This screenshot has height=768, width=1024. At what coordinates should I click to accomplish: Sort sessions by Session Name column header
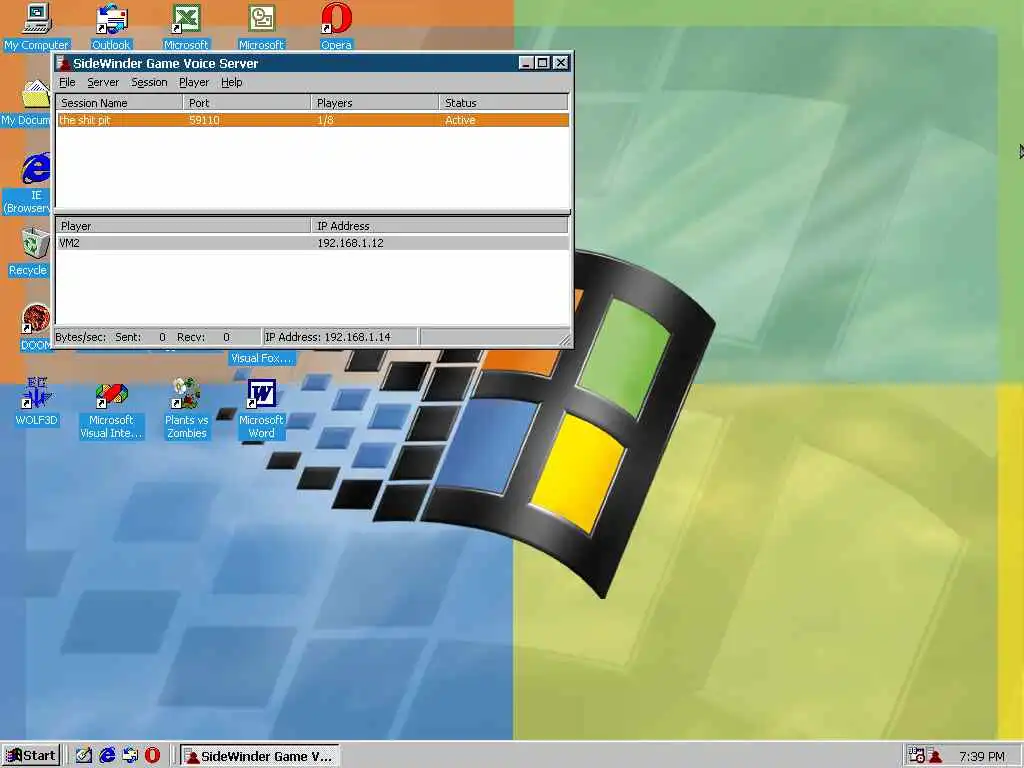[120, 103]
